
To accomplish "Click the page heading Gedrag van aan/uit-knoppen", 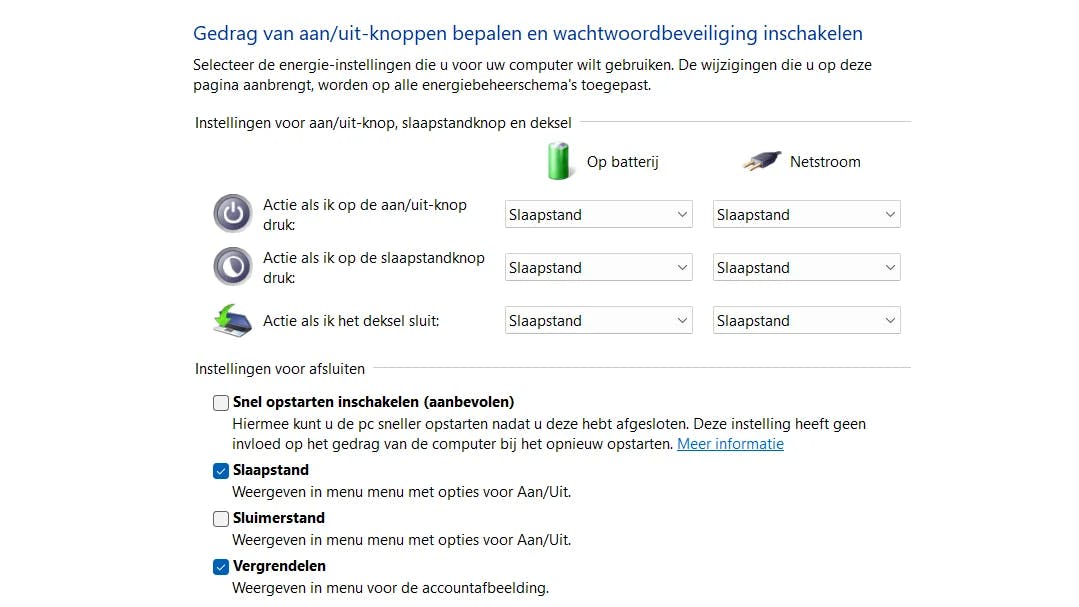I will click(x=527, y=34).
